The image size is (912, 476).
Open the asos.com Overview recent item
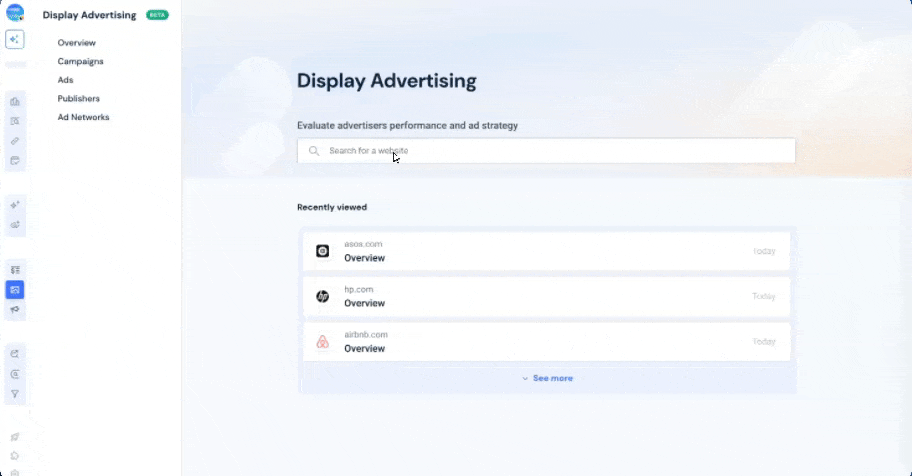point(546,251)
